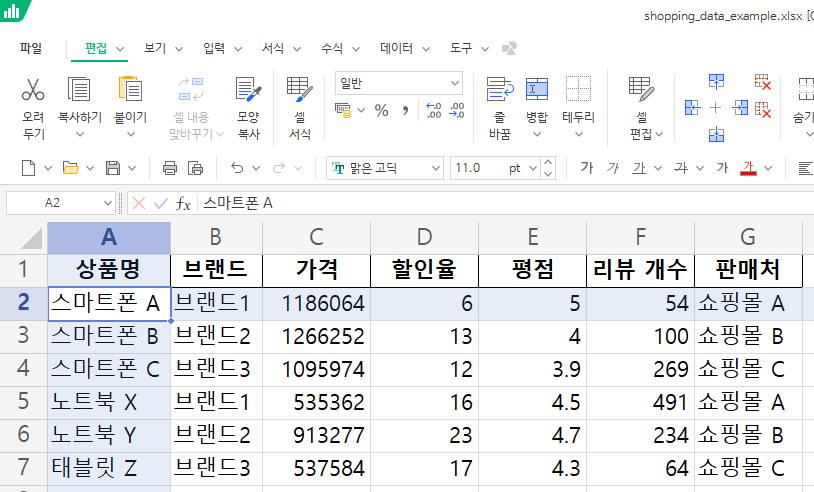Open the 파일 menu
814x492 pixels.
[x=31, y=48]
